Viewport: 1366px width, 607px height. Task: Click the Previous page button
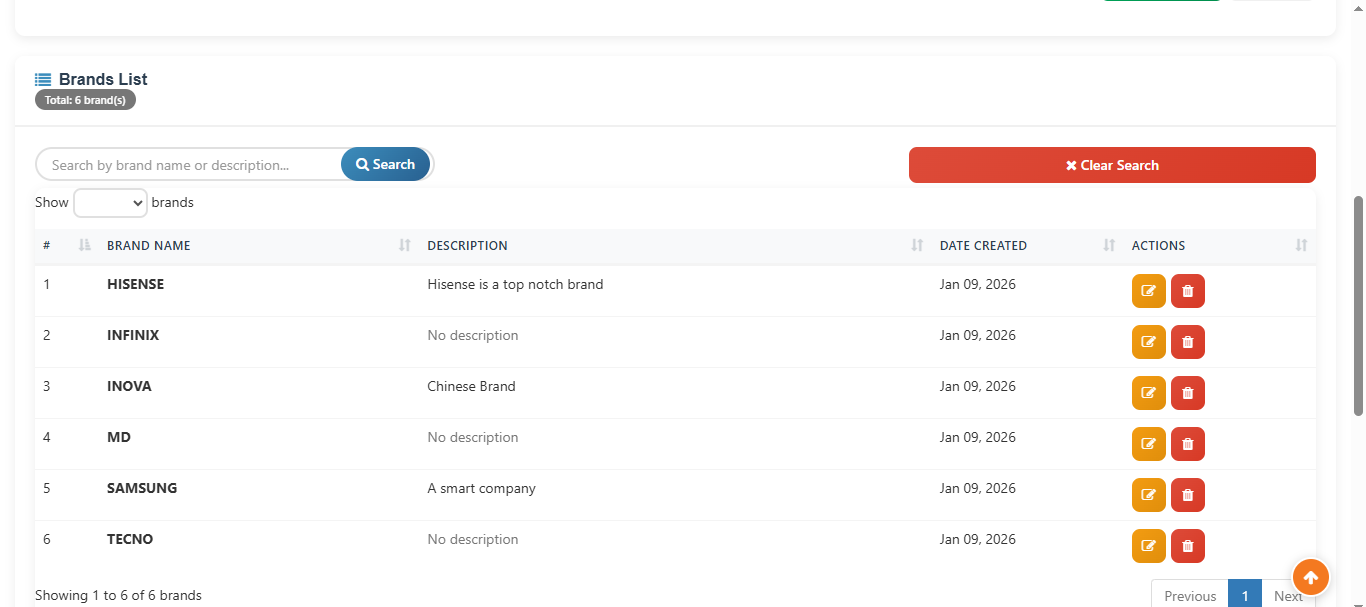[1189, 595]
